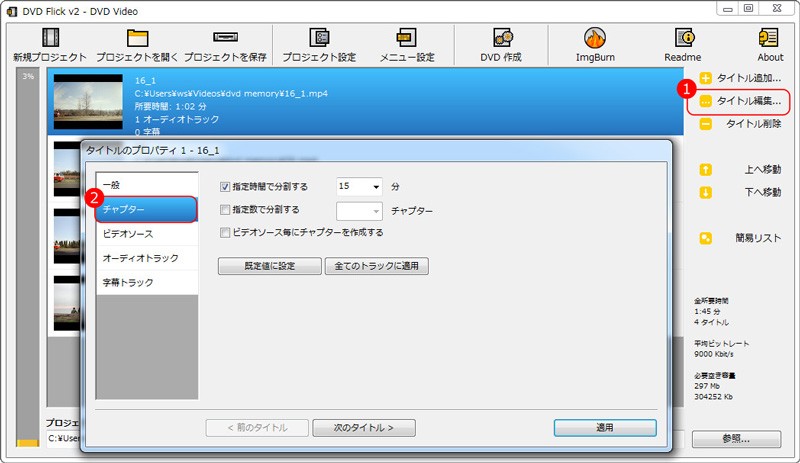Click 全てのトラックに適用 button
800x463 pixels.
[377, 266]
